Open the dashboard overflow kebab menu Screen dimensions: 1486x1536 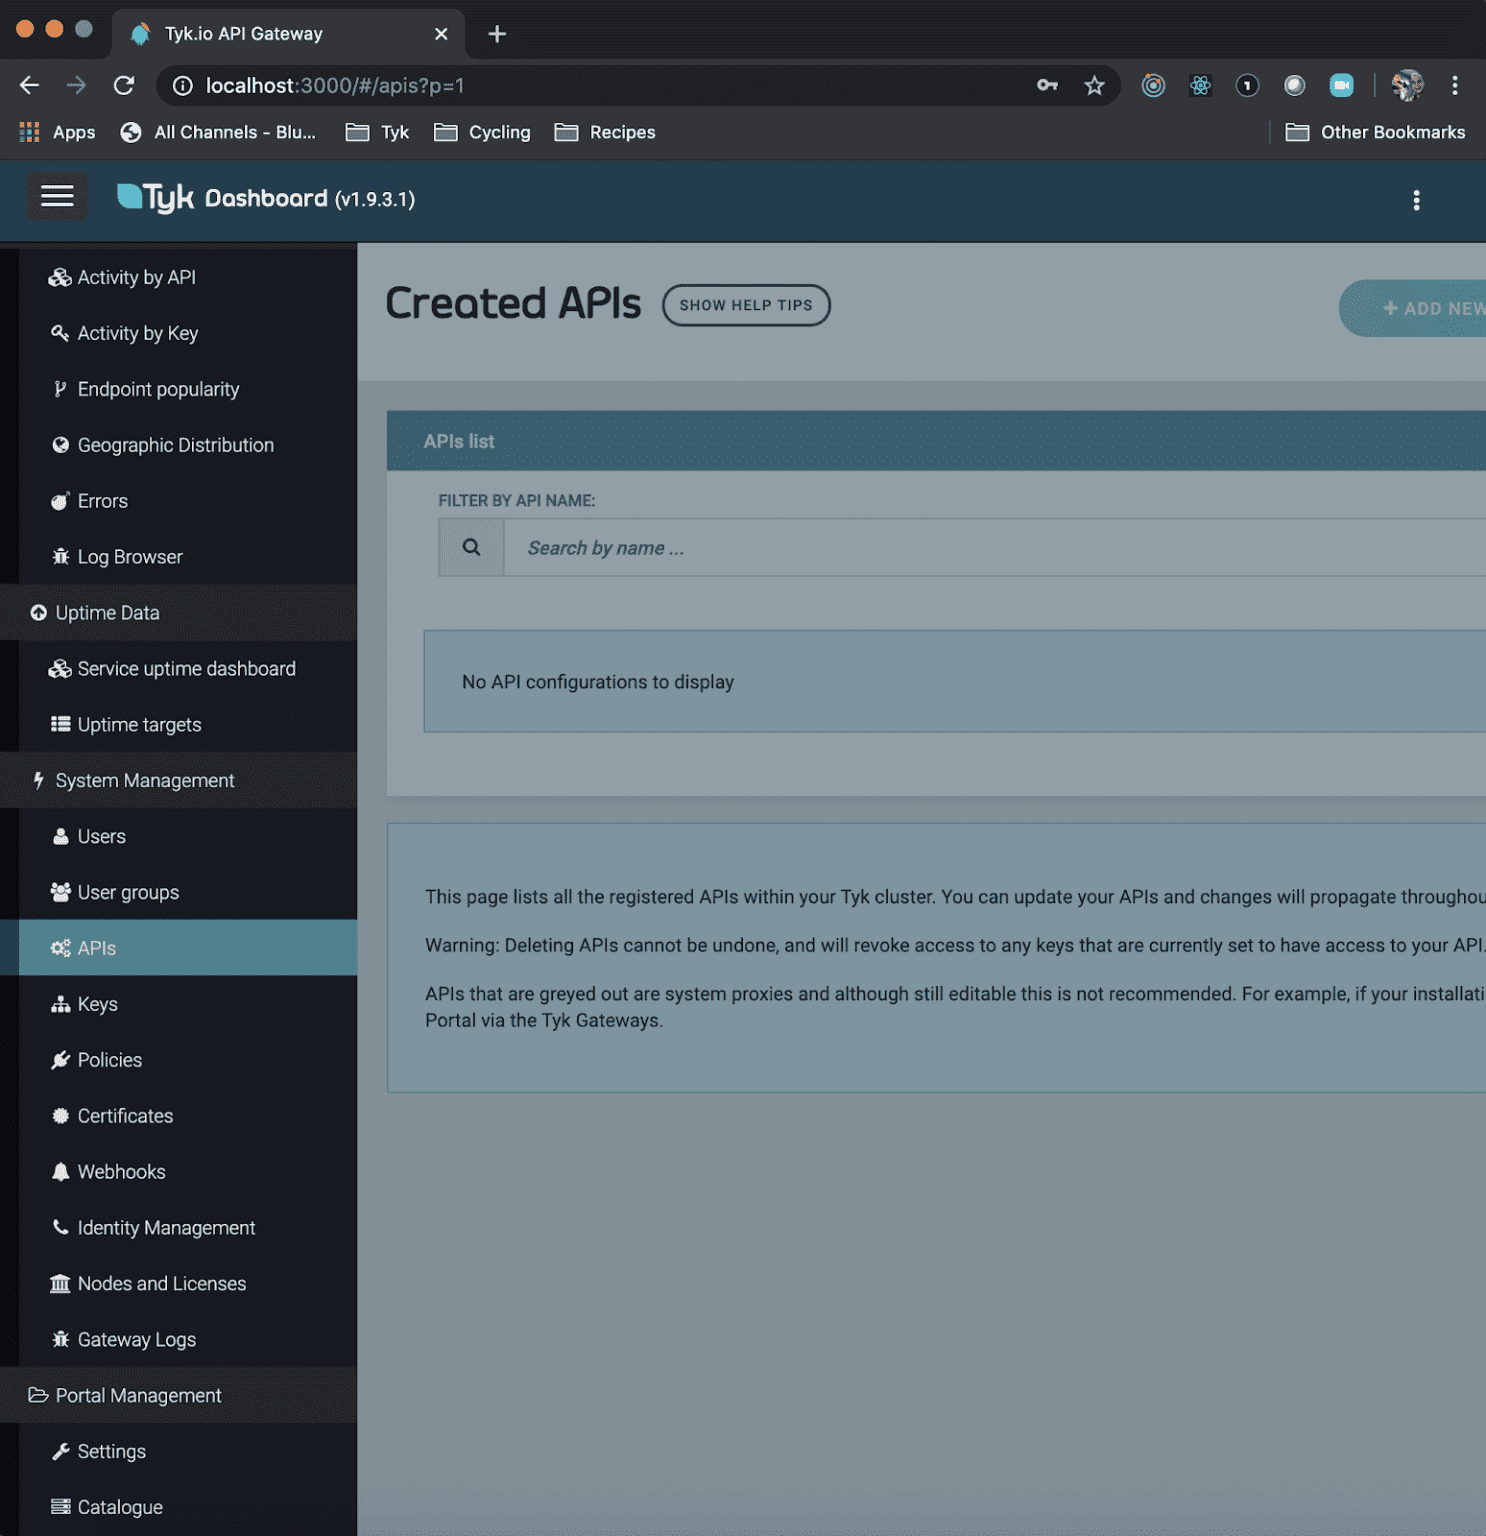(x=1417, y=200)
